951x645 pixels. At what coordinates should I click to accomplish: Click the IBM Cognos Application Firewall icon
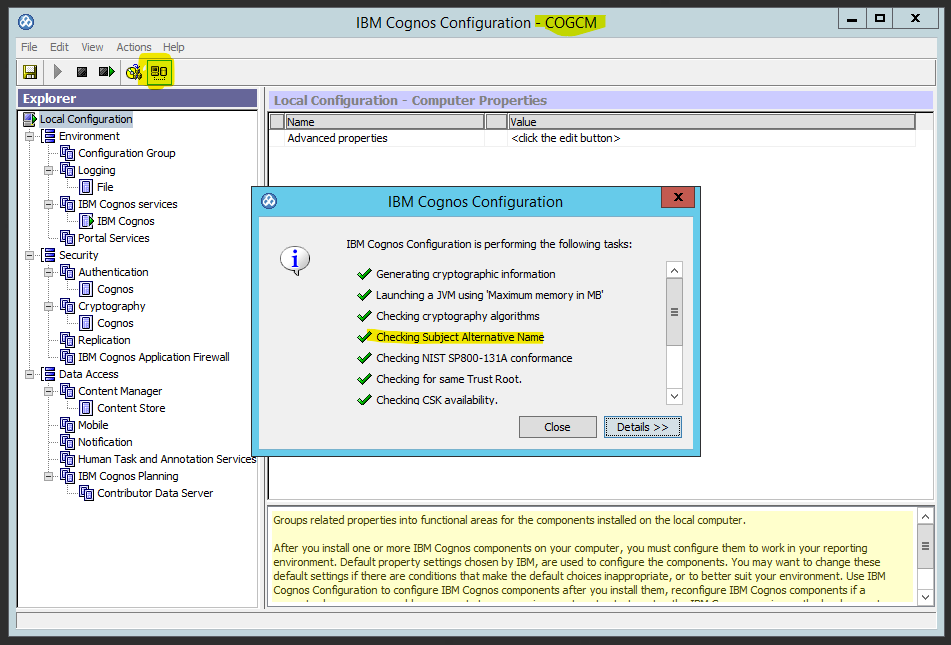coord(67,357)
